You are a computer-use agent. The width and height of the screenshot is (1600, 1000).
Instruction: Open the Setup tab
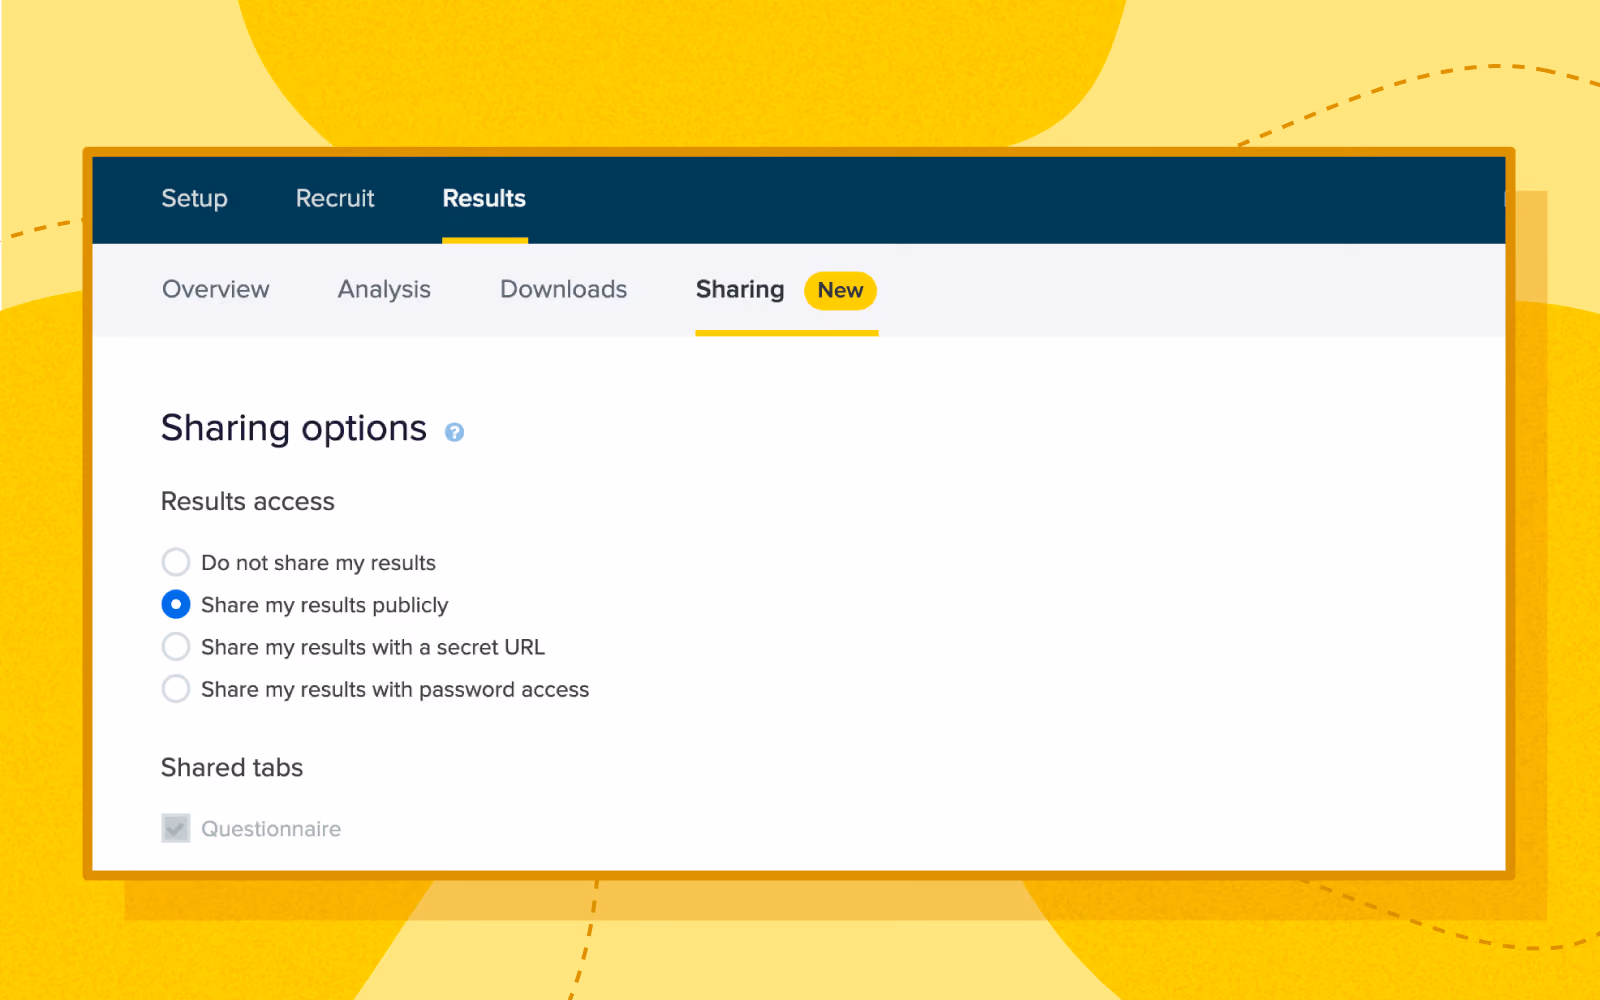[194, 198]
